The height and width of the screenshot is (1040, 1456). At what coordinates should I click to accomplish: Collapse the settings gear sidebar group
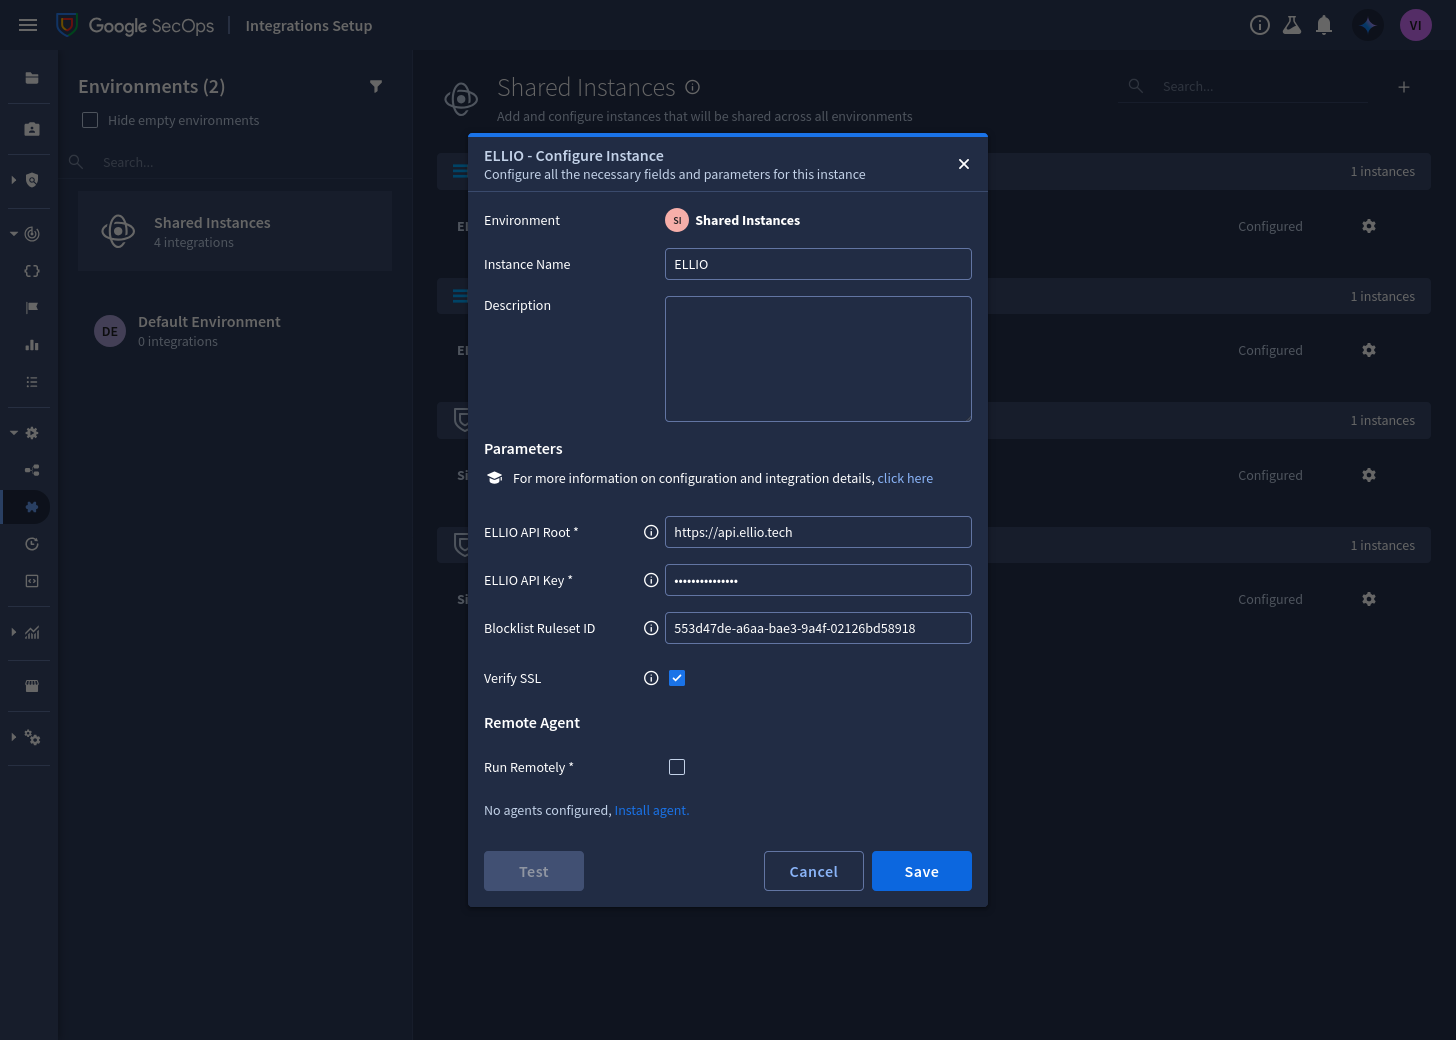13,433
